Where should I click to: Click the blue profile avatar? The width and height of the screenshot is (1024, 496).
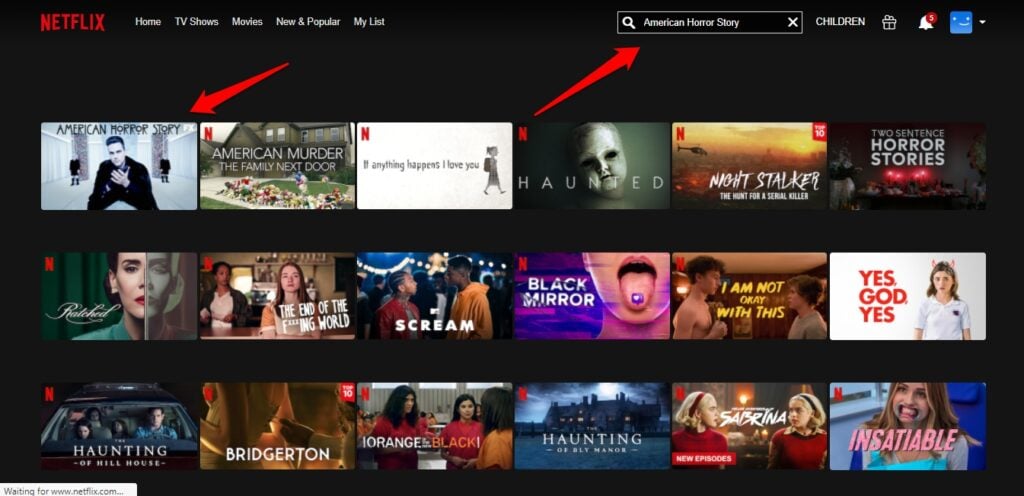coord(961,22)
